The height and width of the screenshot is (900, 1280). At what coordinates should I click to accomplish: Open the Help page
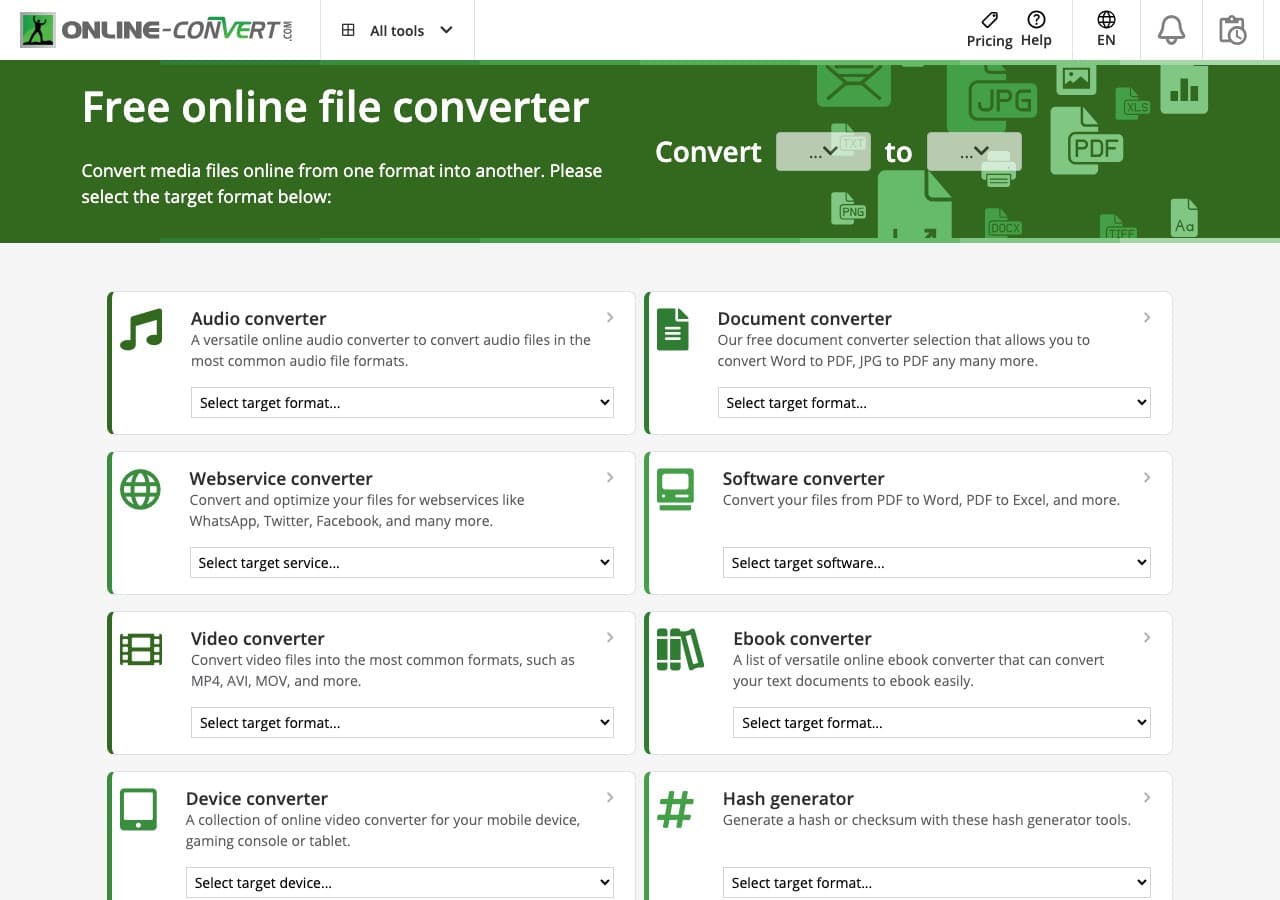1036,29
